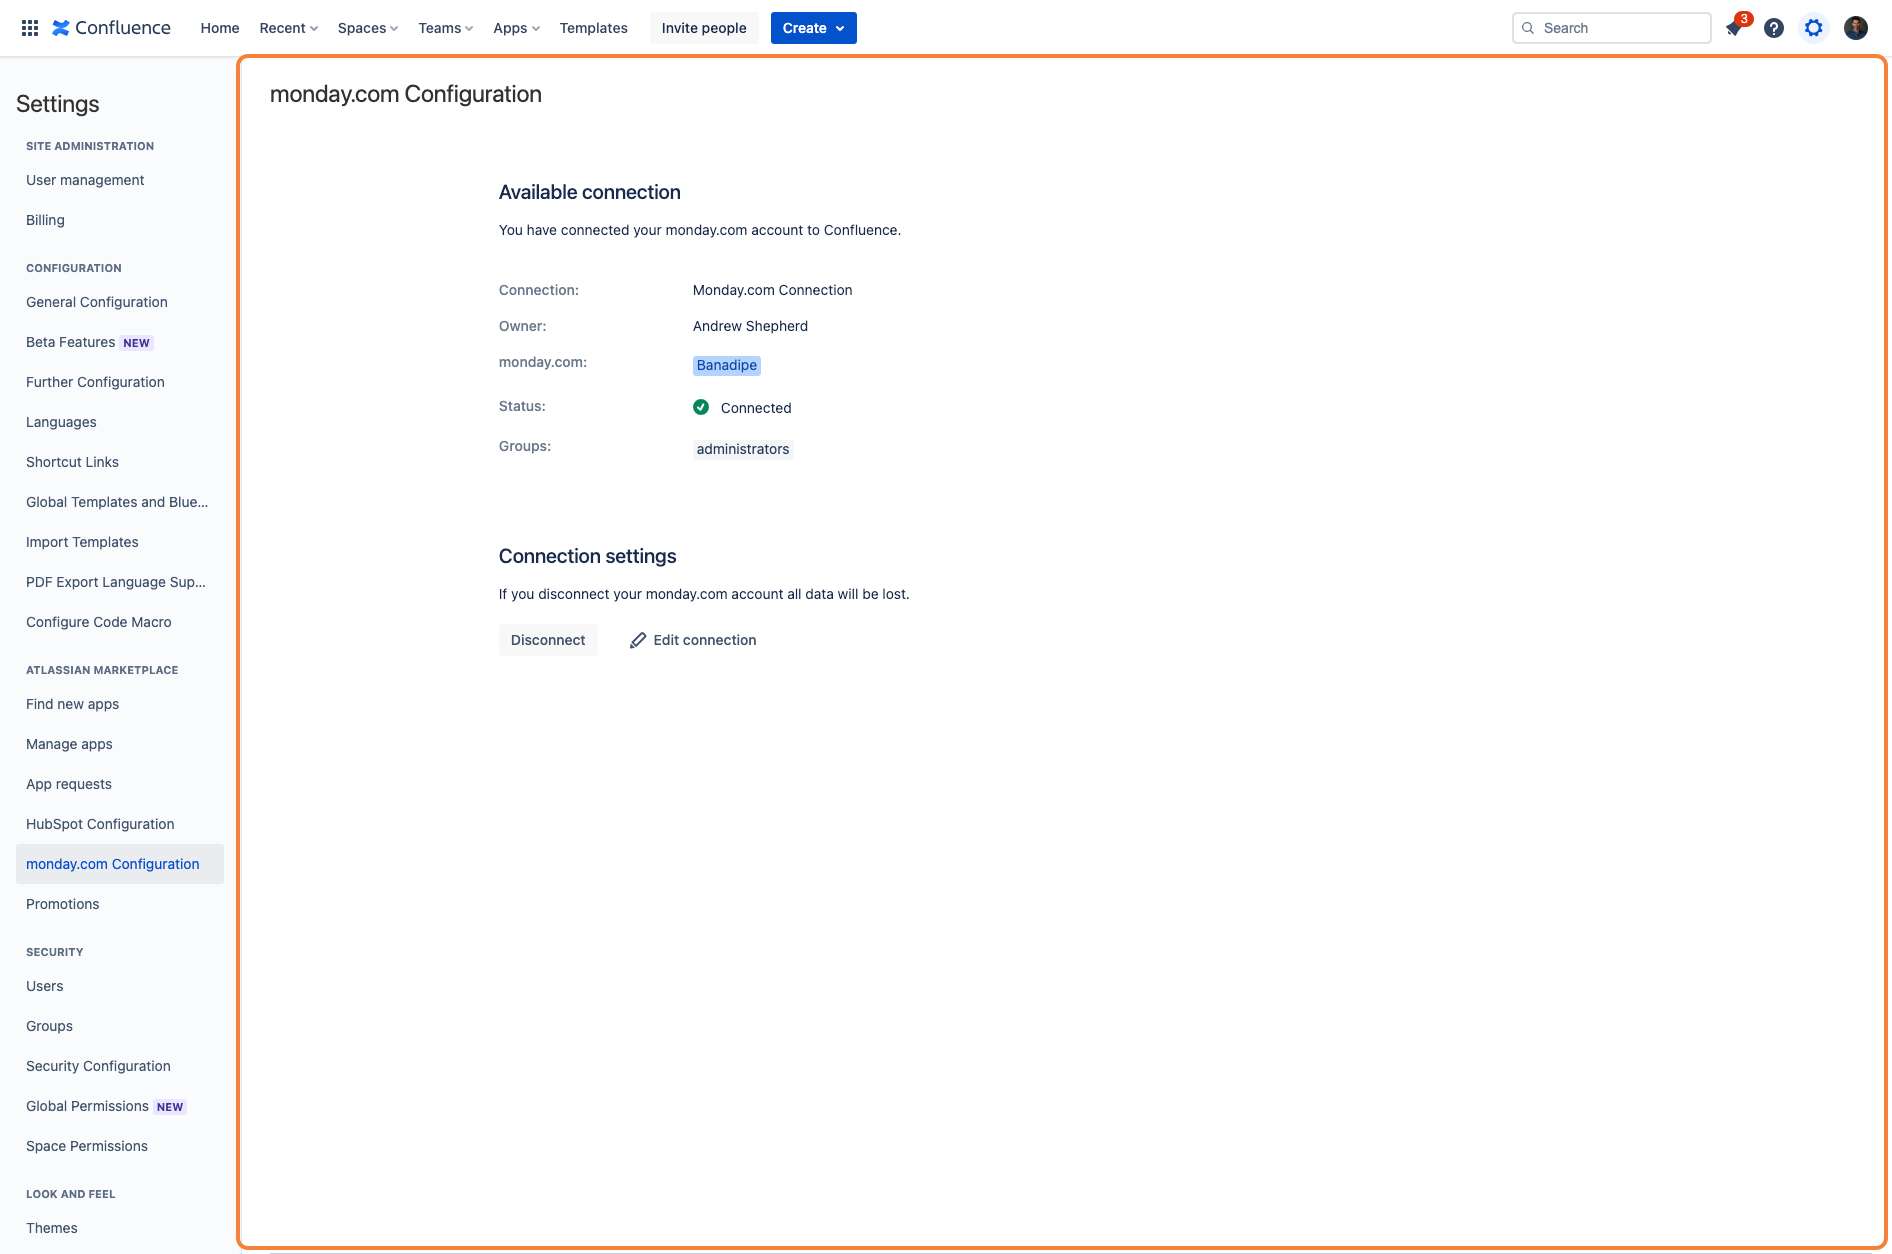Open the app switcher grid icon
Screen dimensions: 1892x1254
[x=30, y=28]
